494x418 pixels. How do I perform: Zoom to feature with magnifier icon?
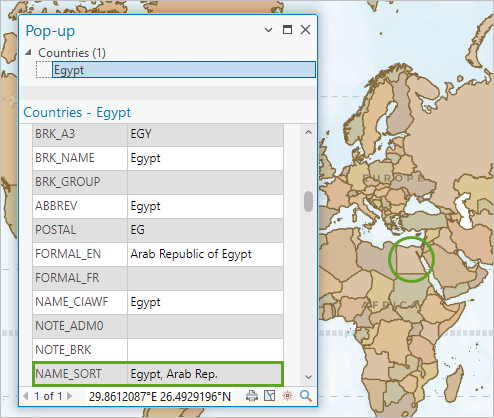tap(306, 396)
